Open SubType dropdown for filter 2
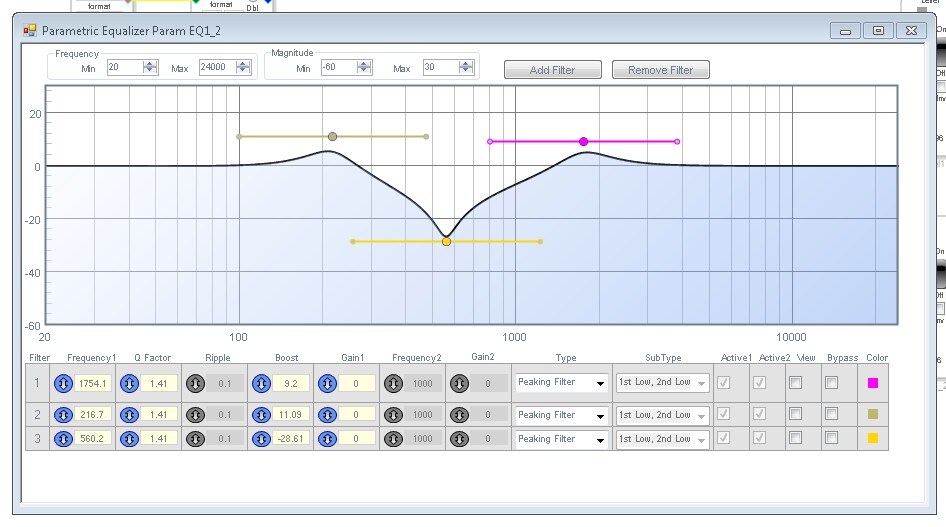Image resolution: width=946 pixels, height=527 pixels. point(662,415)
